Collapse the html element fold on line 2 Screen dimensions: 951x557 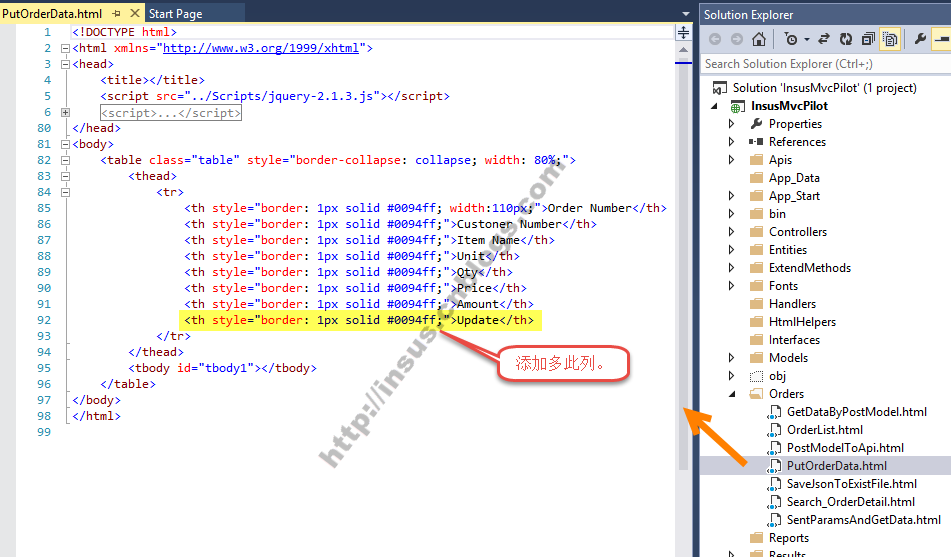pyautogui.click(x=65, y=49)
